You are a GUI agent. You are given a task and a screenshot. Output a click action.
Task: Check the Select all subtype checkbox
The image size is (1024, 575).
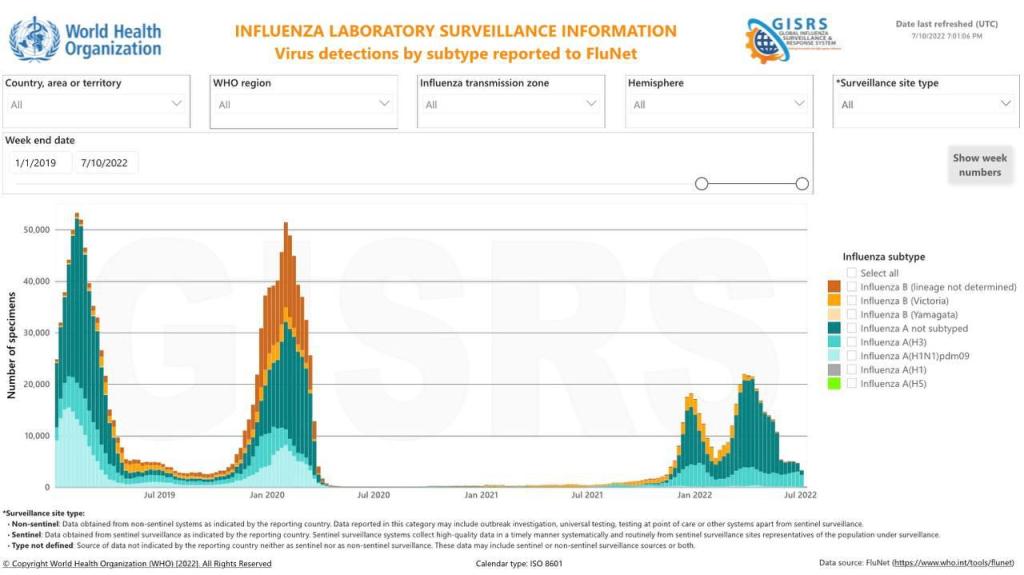point(851,273)
